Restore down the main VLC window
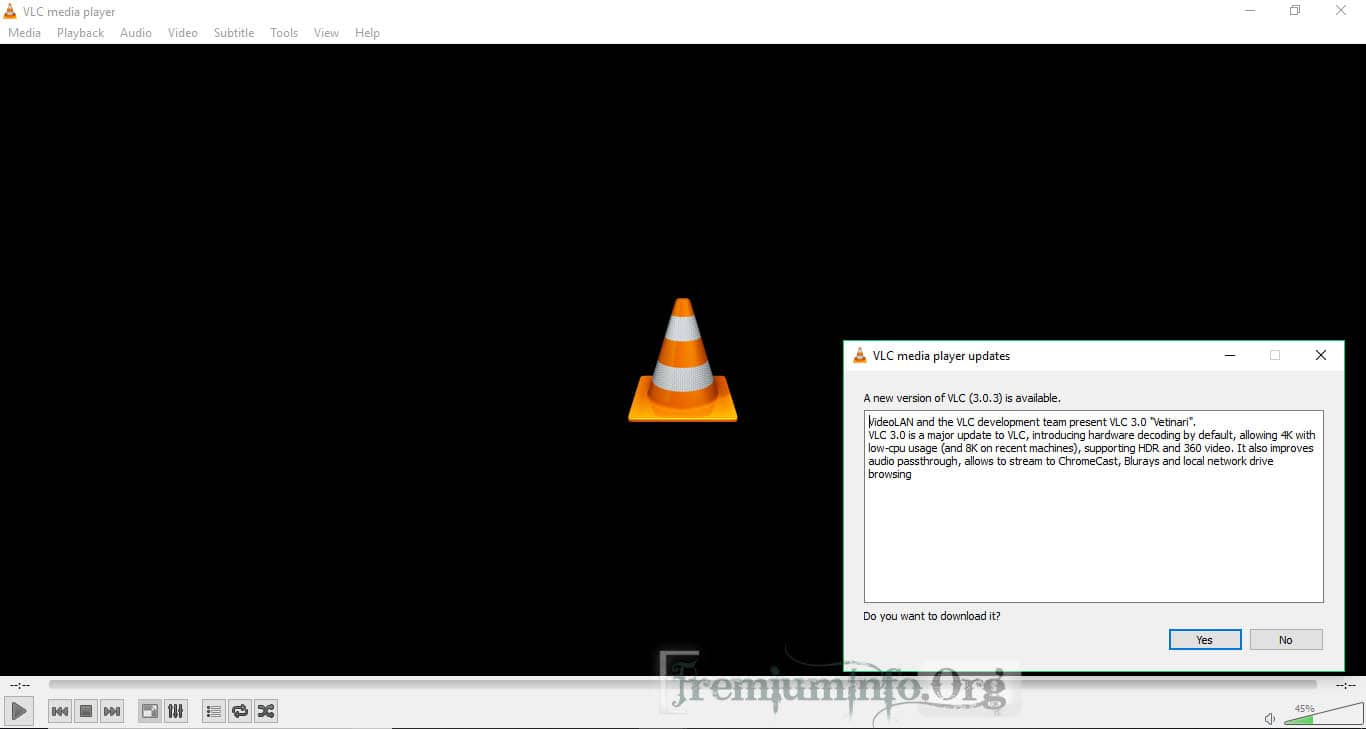The height and width of the screenshot is (729, 1366). click(x=1295, y=11)
